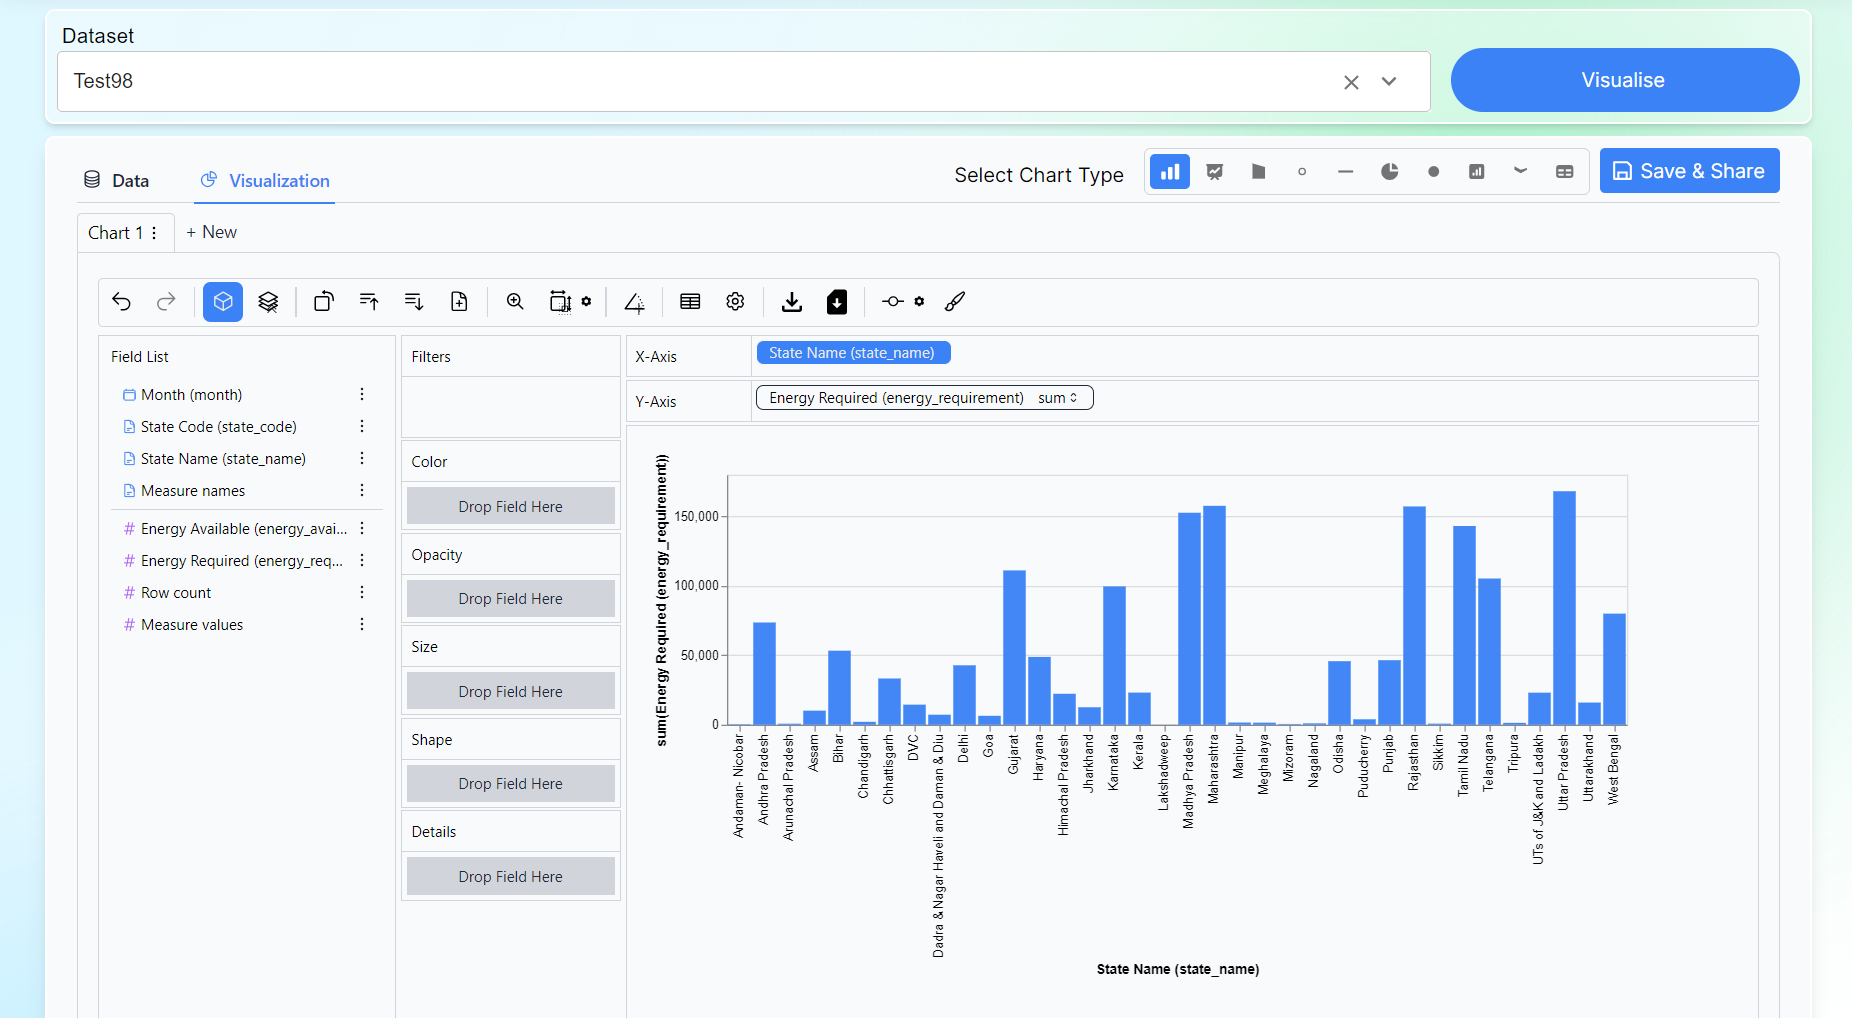Click the download export arrow icon

coord(792,302)
